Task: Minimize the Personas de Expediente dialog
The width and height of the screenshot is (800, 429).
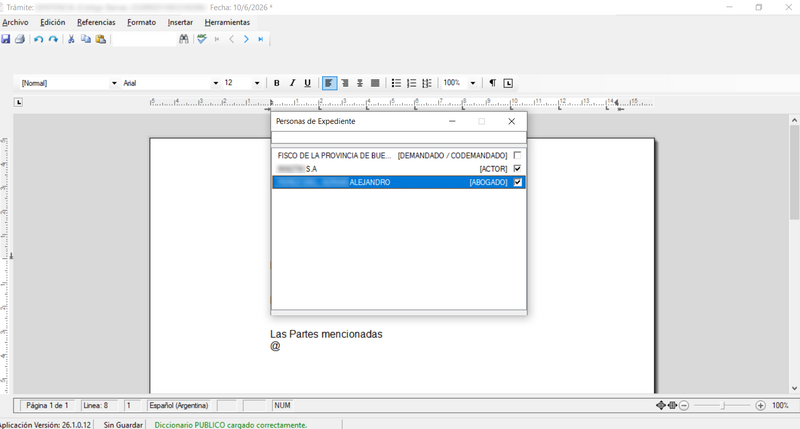Action: pyautogui.click(x=452, y=121)
